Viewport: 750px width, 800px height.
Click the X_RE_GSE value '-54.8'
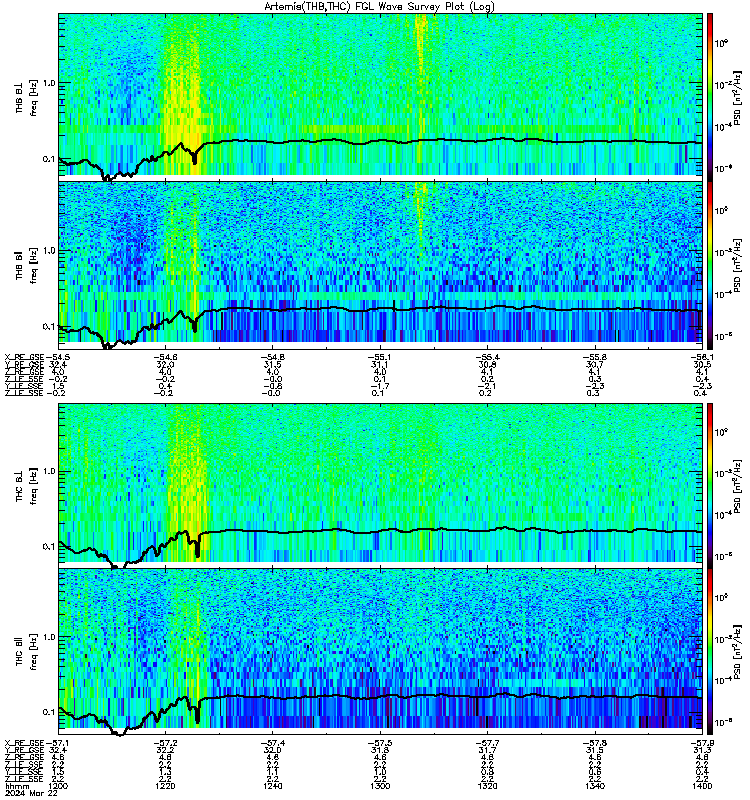[272, 358]
